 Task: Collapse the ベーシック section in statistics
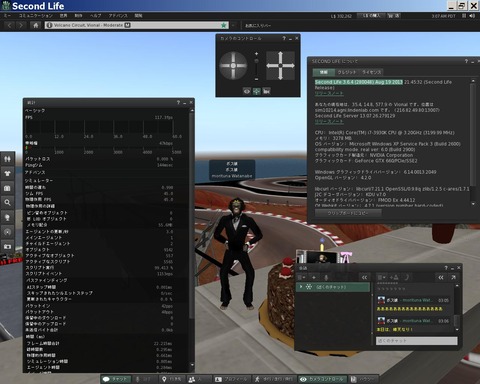point(35,110)
